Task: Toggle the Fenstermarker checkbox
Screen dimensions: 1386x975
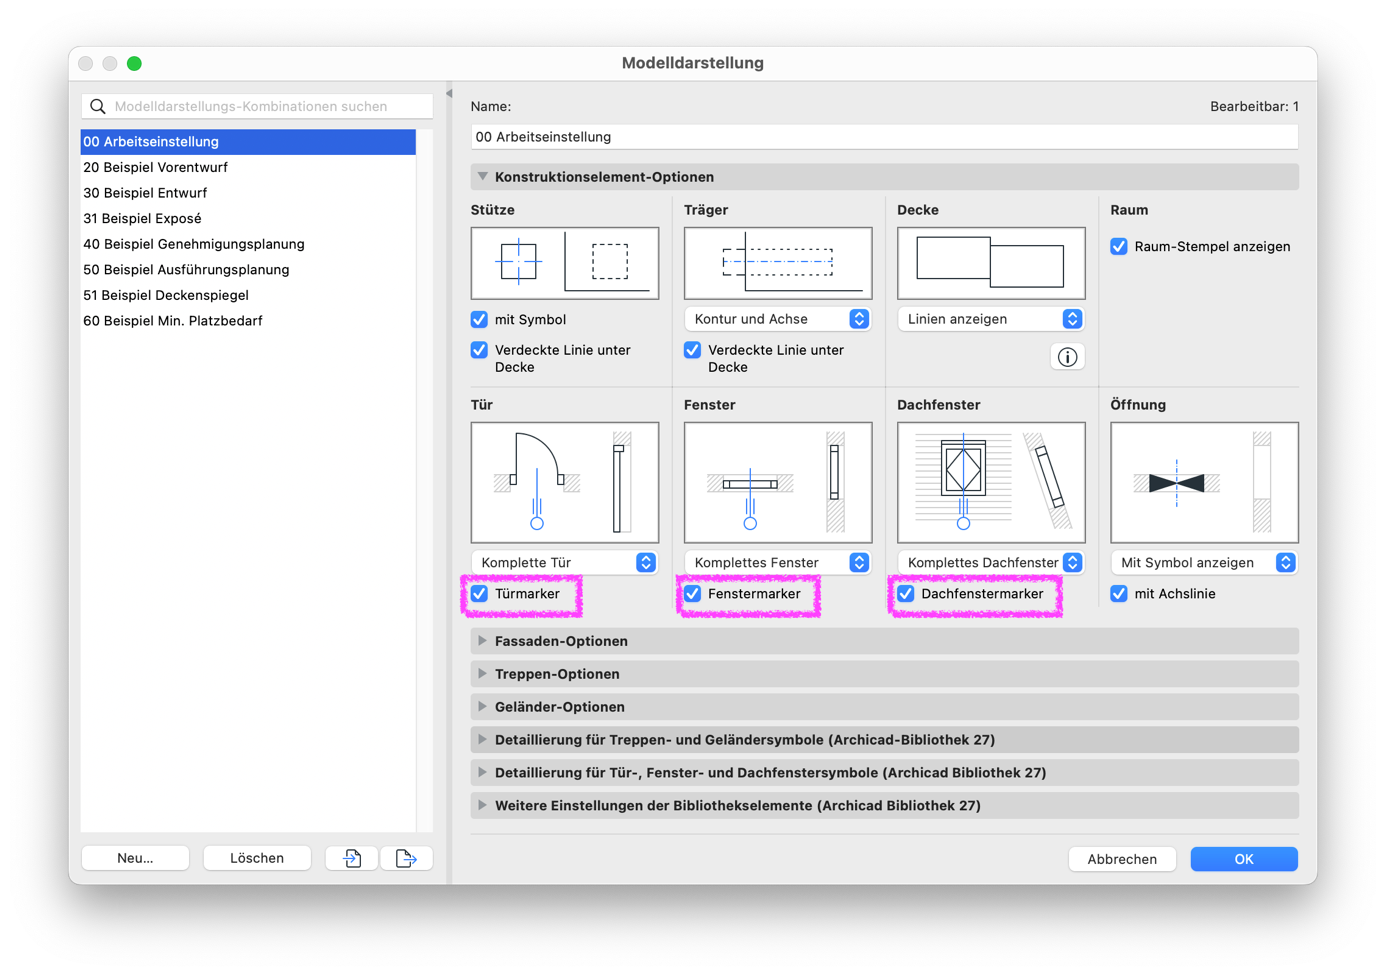Action: click(x=693, y=594)
